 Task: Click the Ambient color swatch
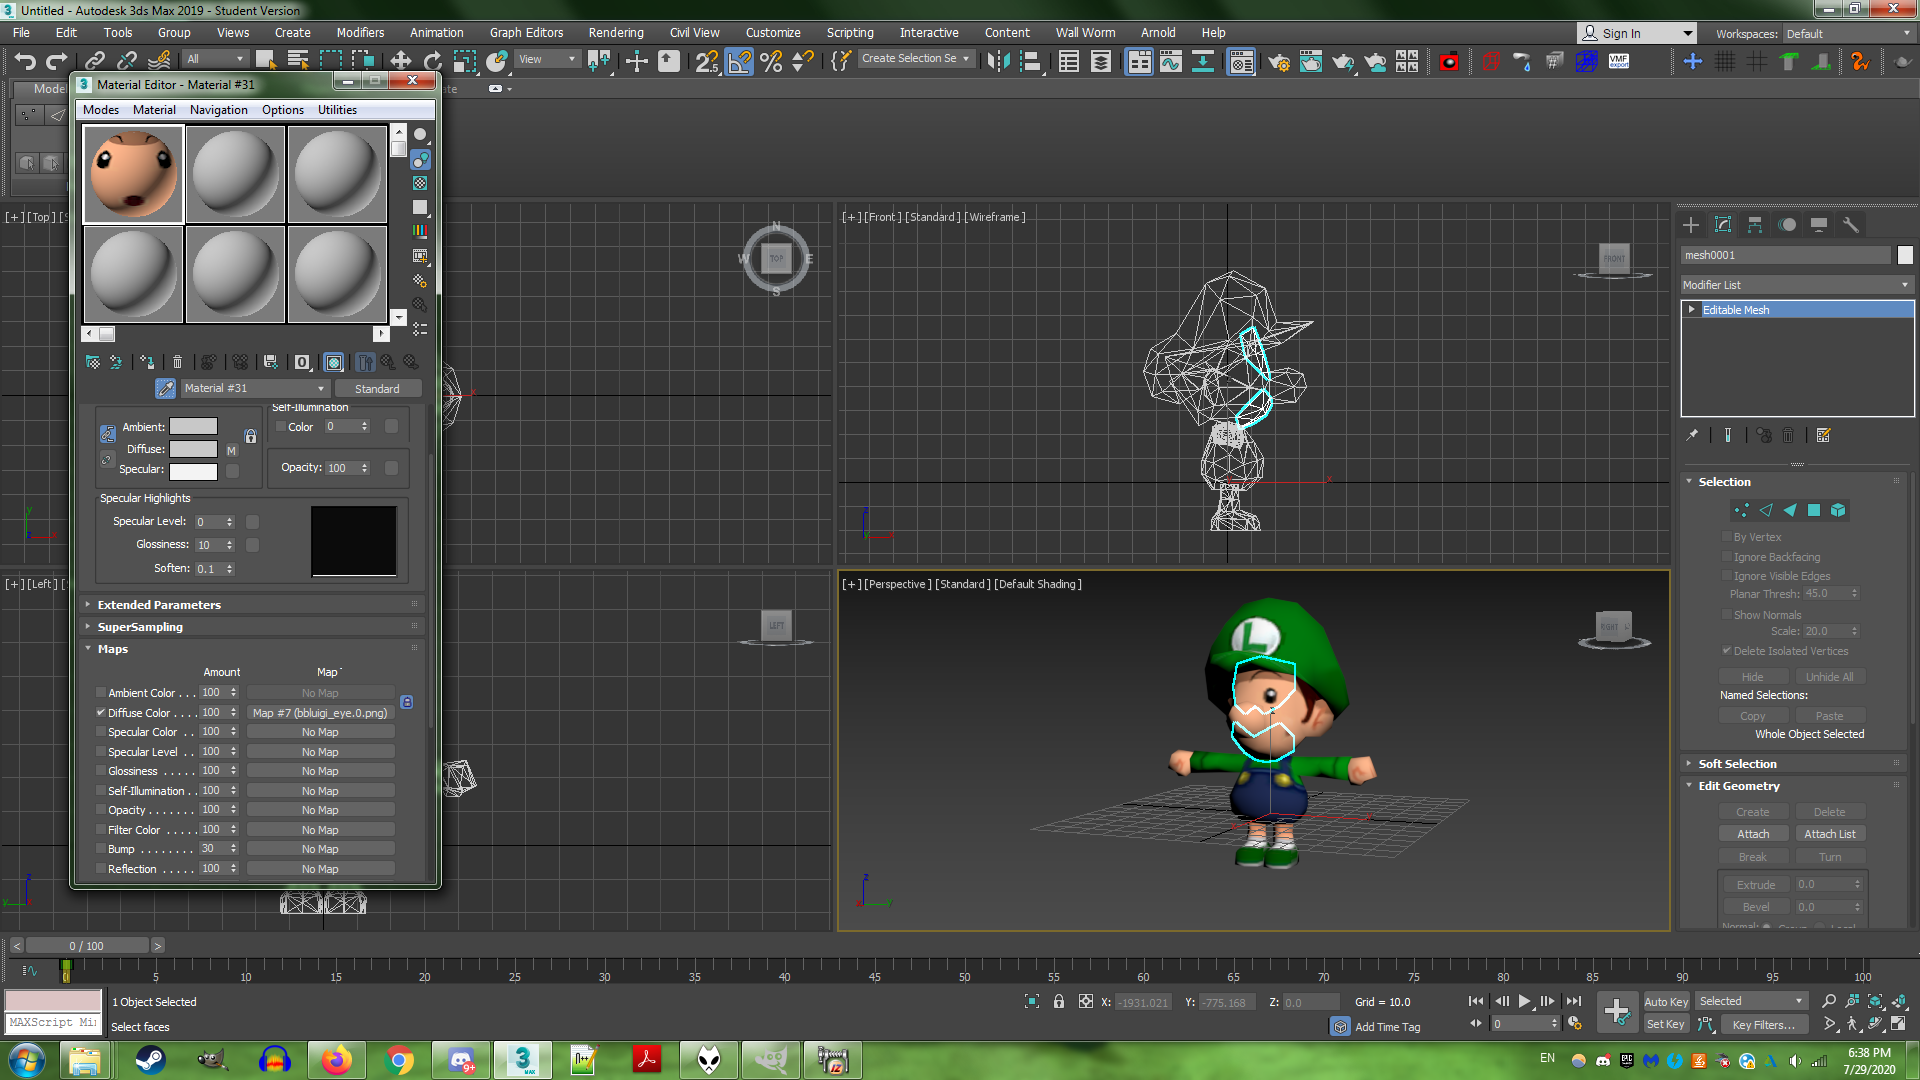coord(193,426)
